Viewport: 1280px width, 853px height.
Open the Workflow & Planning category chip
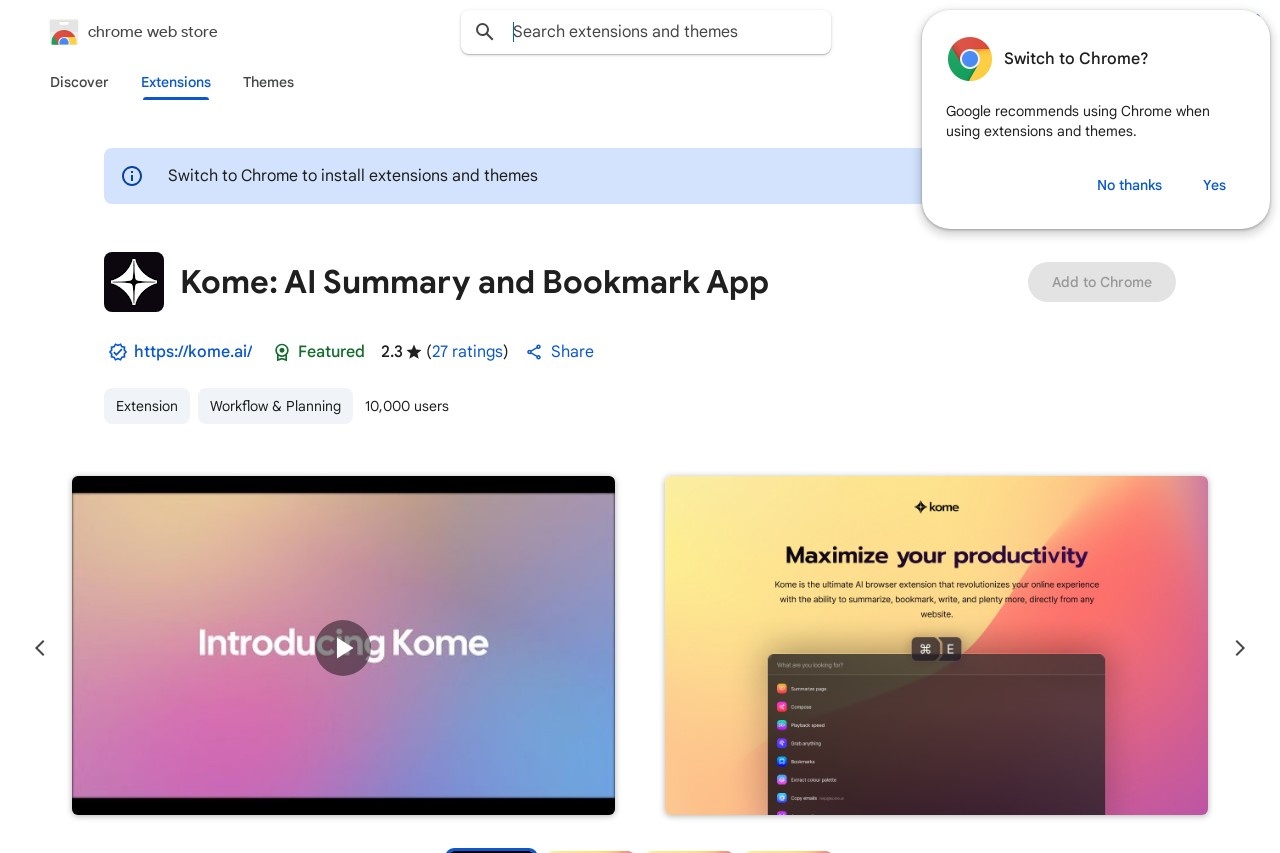pos(275,406)
